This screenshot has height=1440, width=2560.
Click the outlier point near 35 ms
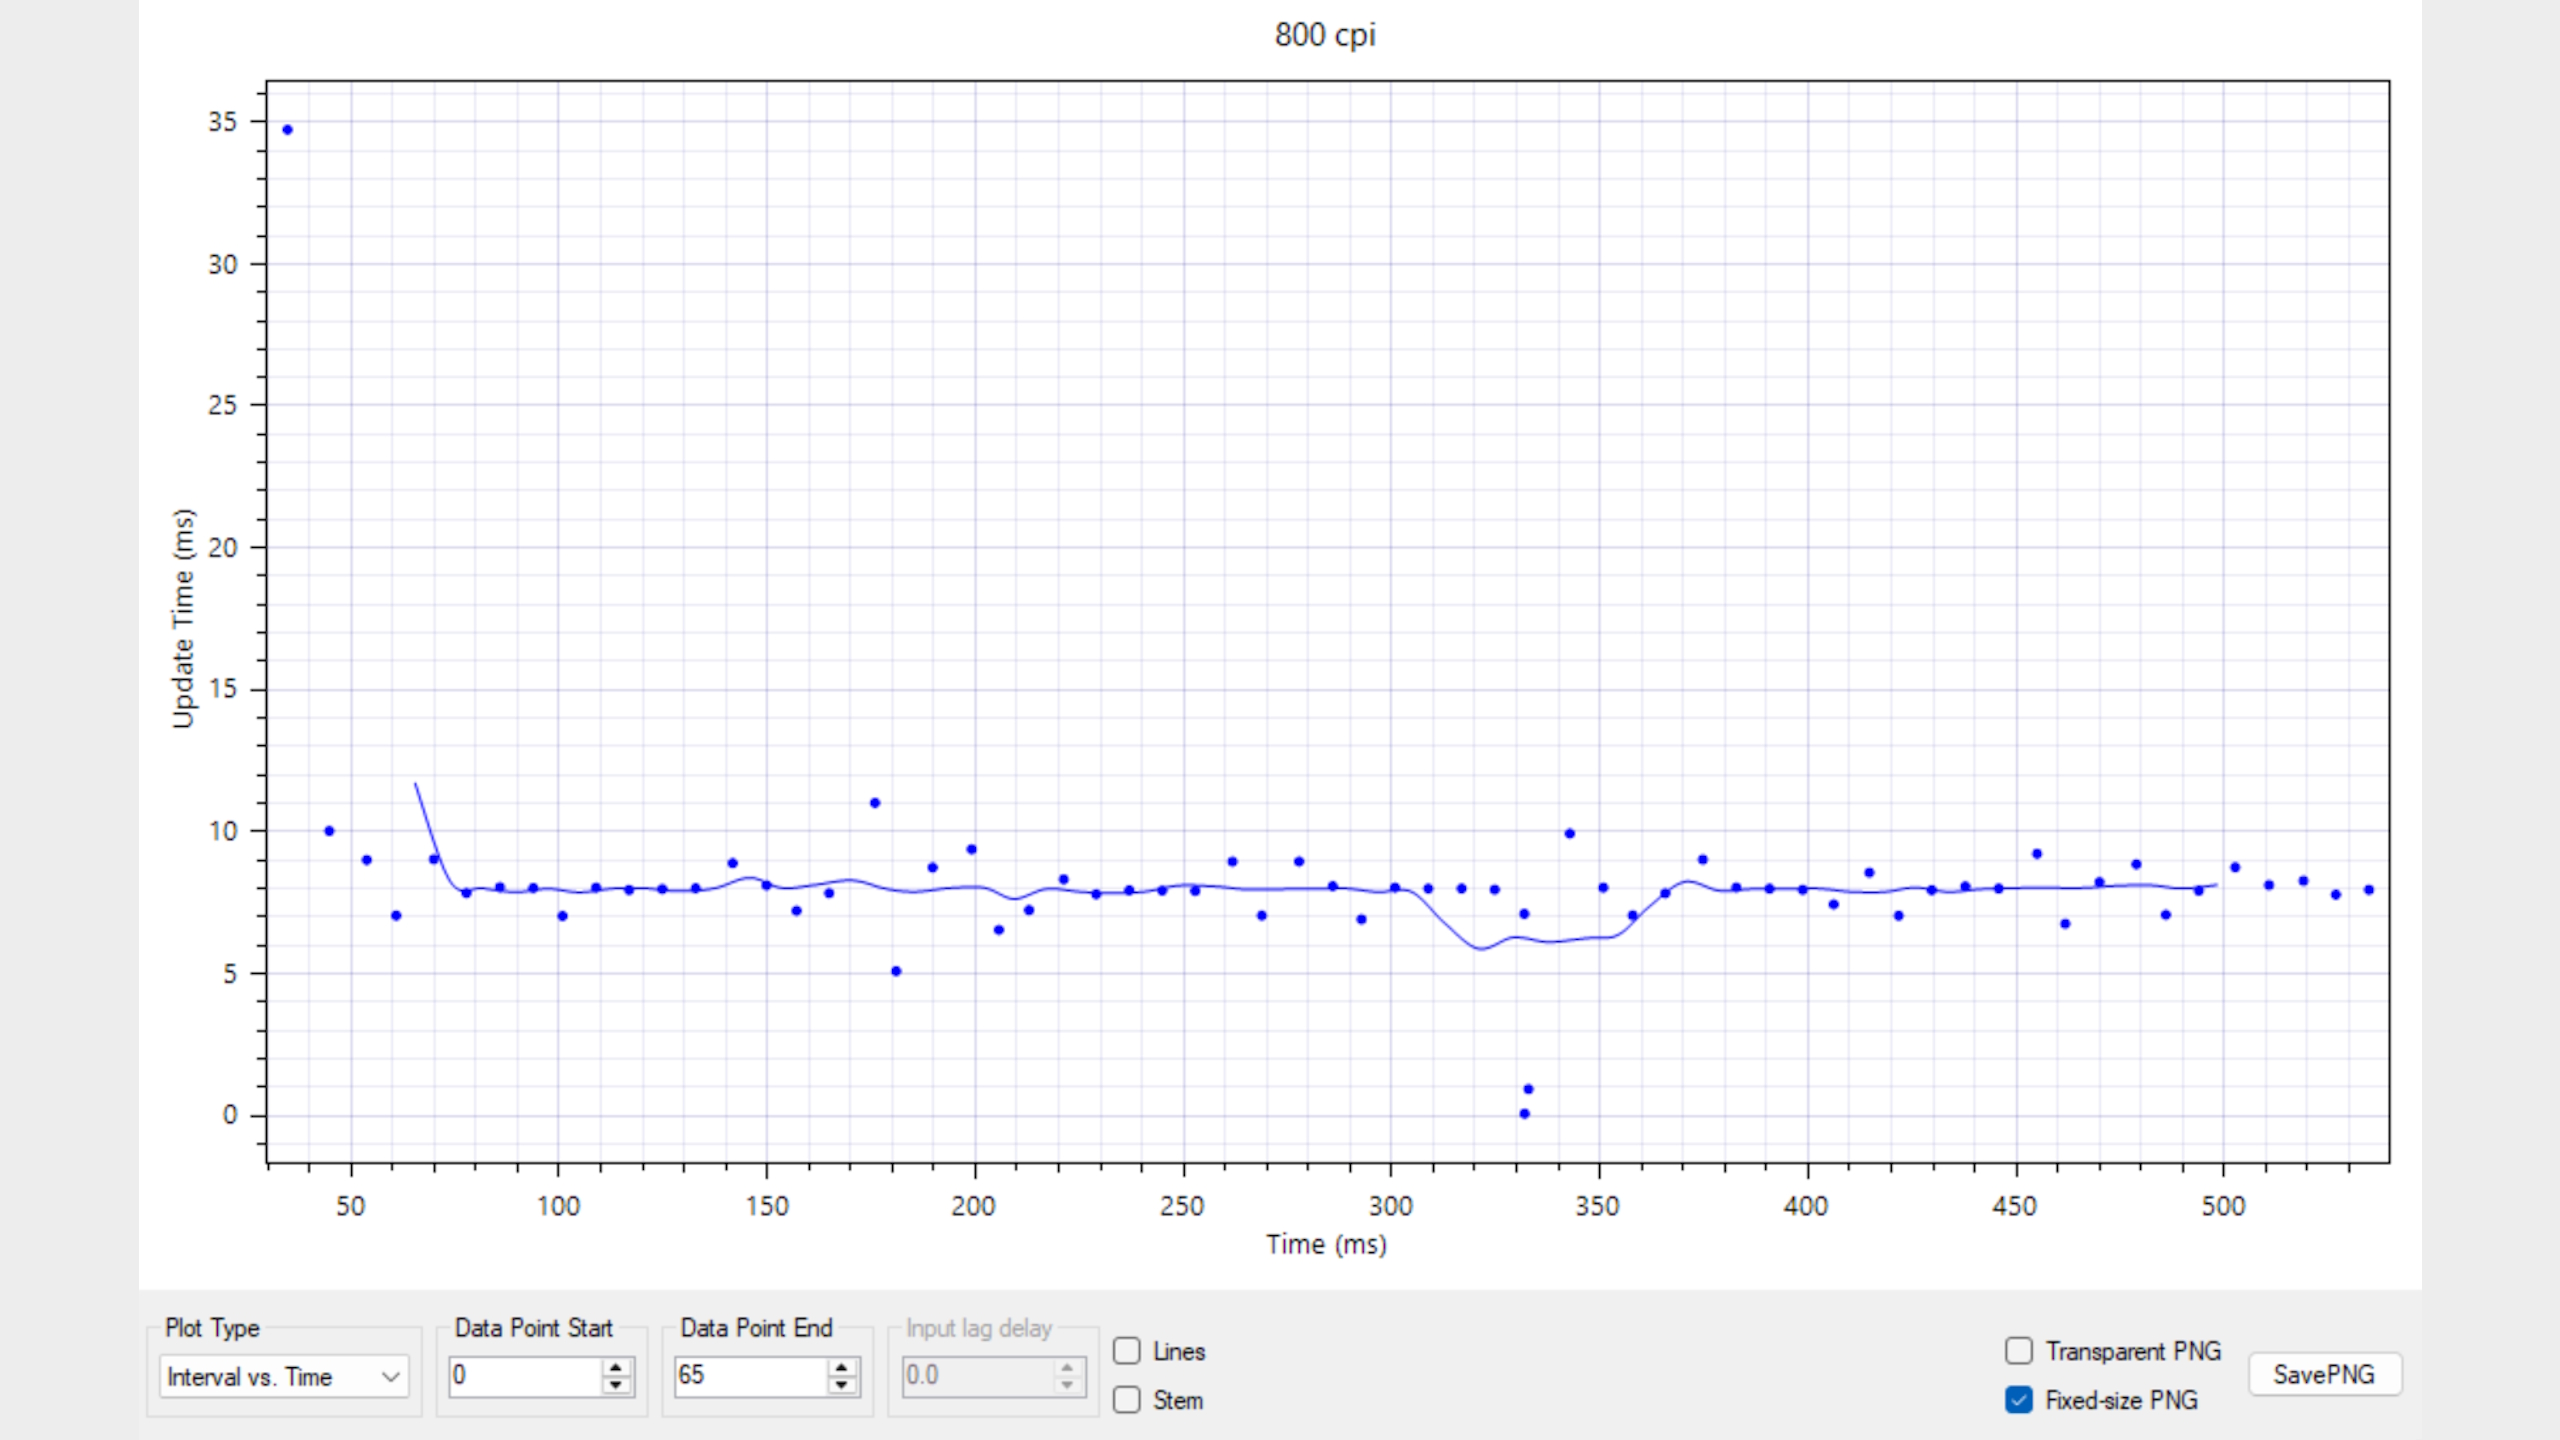point(287,129)
